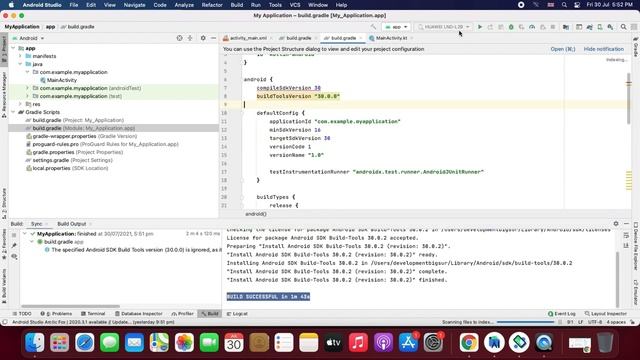640x360 pixels.
Task: Open the HUAWEI device selector dropdown
Action: pyautogui.click(x=444, y=27)
